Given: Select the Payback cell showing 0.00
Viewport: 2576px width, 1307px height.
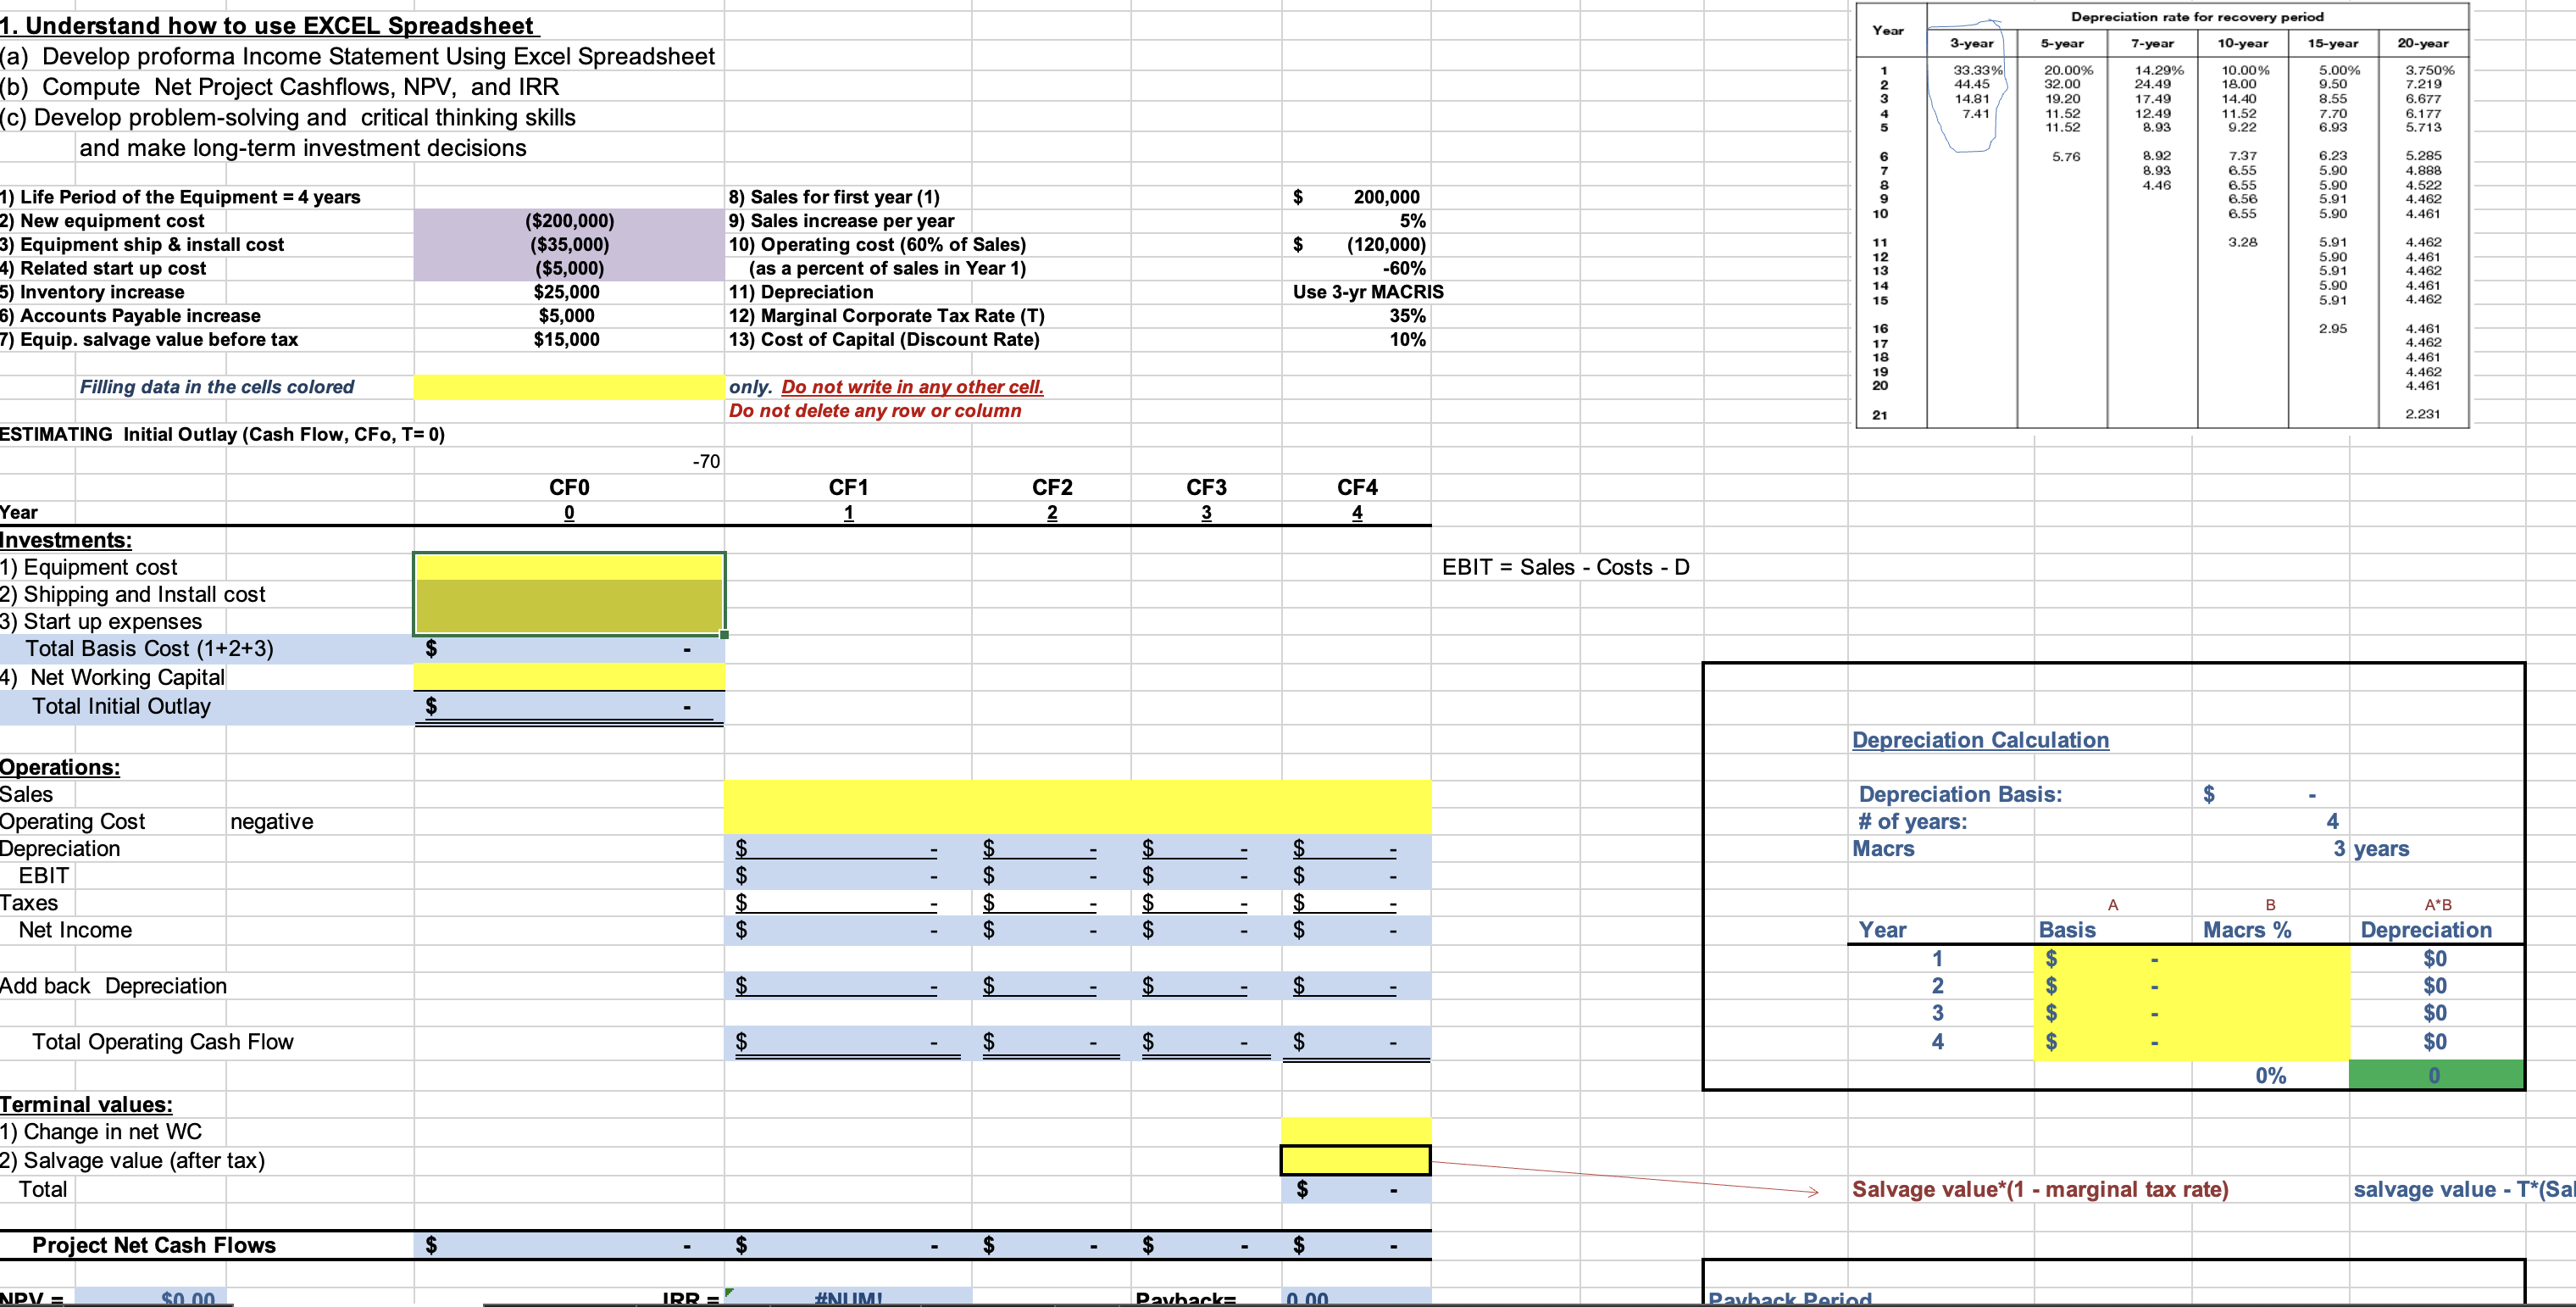Looking at the screenshot, I should pyautogui.click(x=1305, y=1299).
